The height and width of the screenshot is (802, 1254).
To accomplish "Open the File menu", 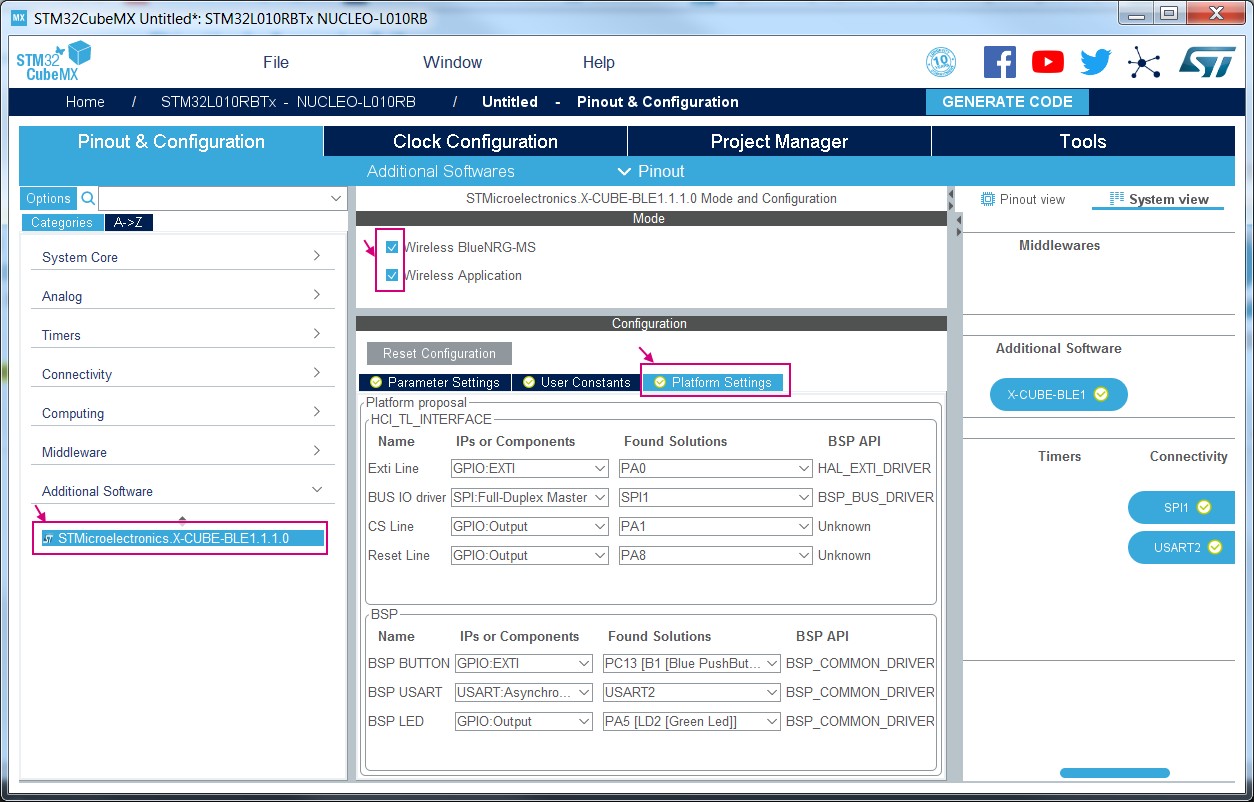I will click(x=276, y=62).
